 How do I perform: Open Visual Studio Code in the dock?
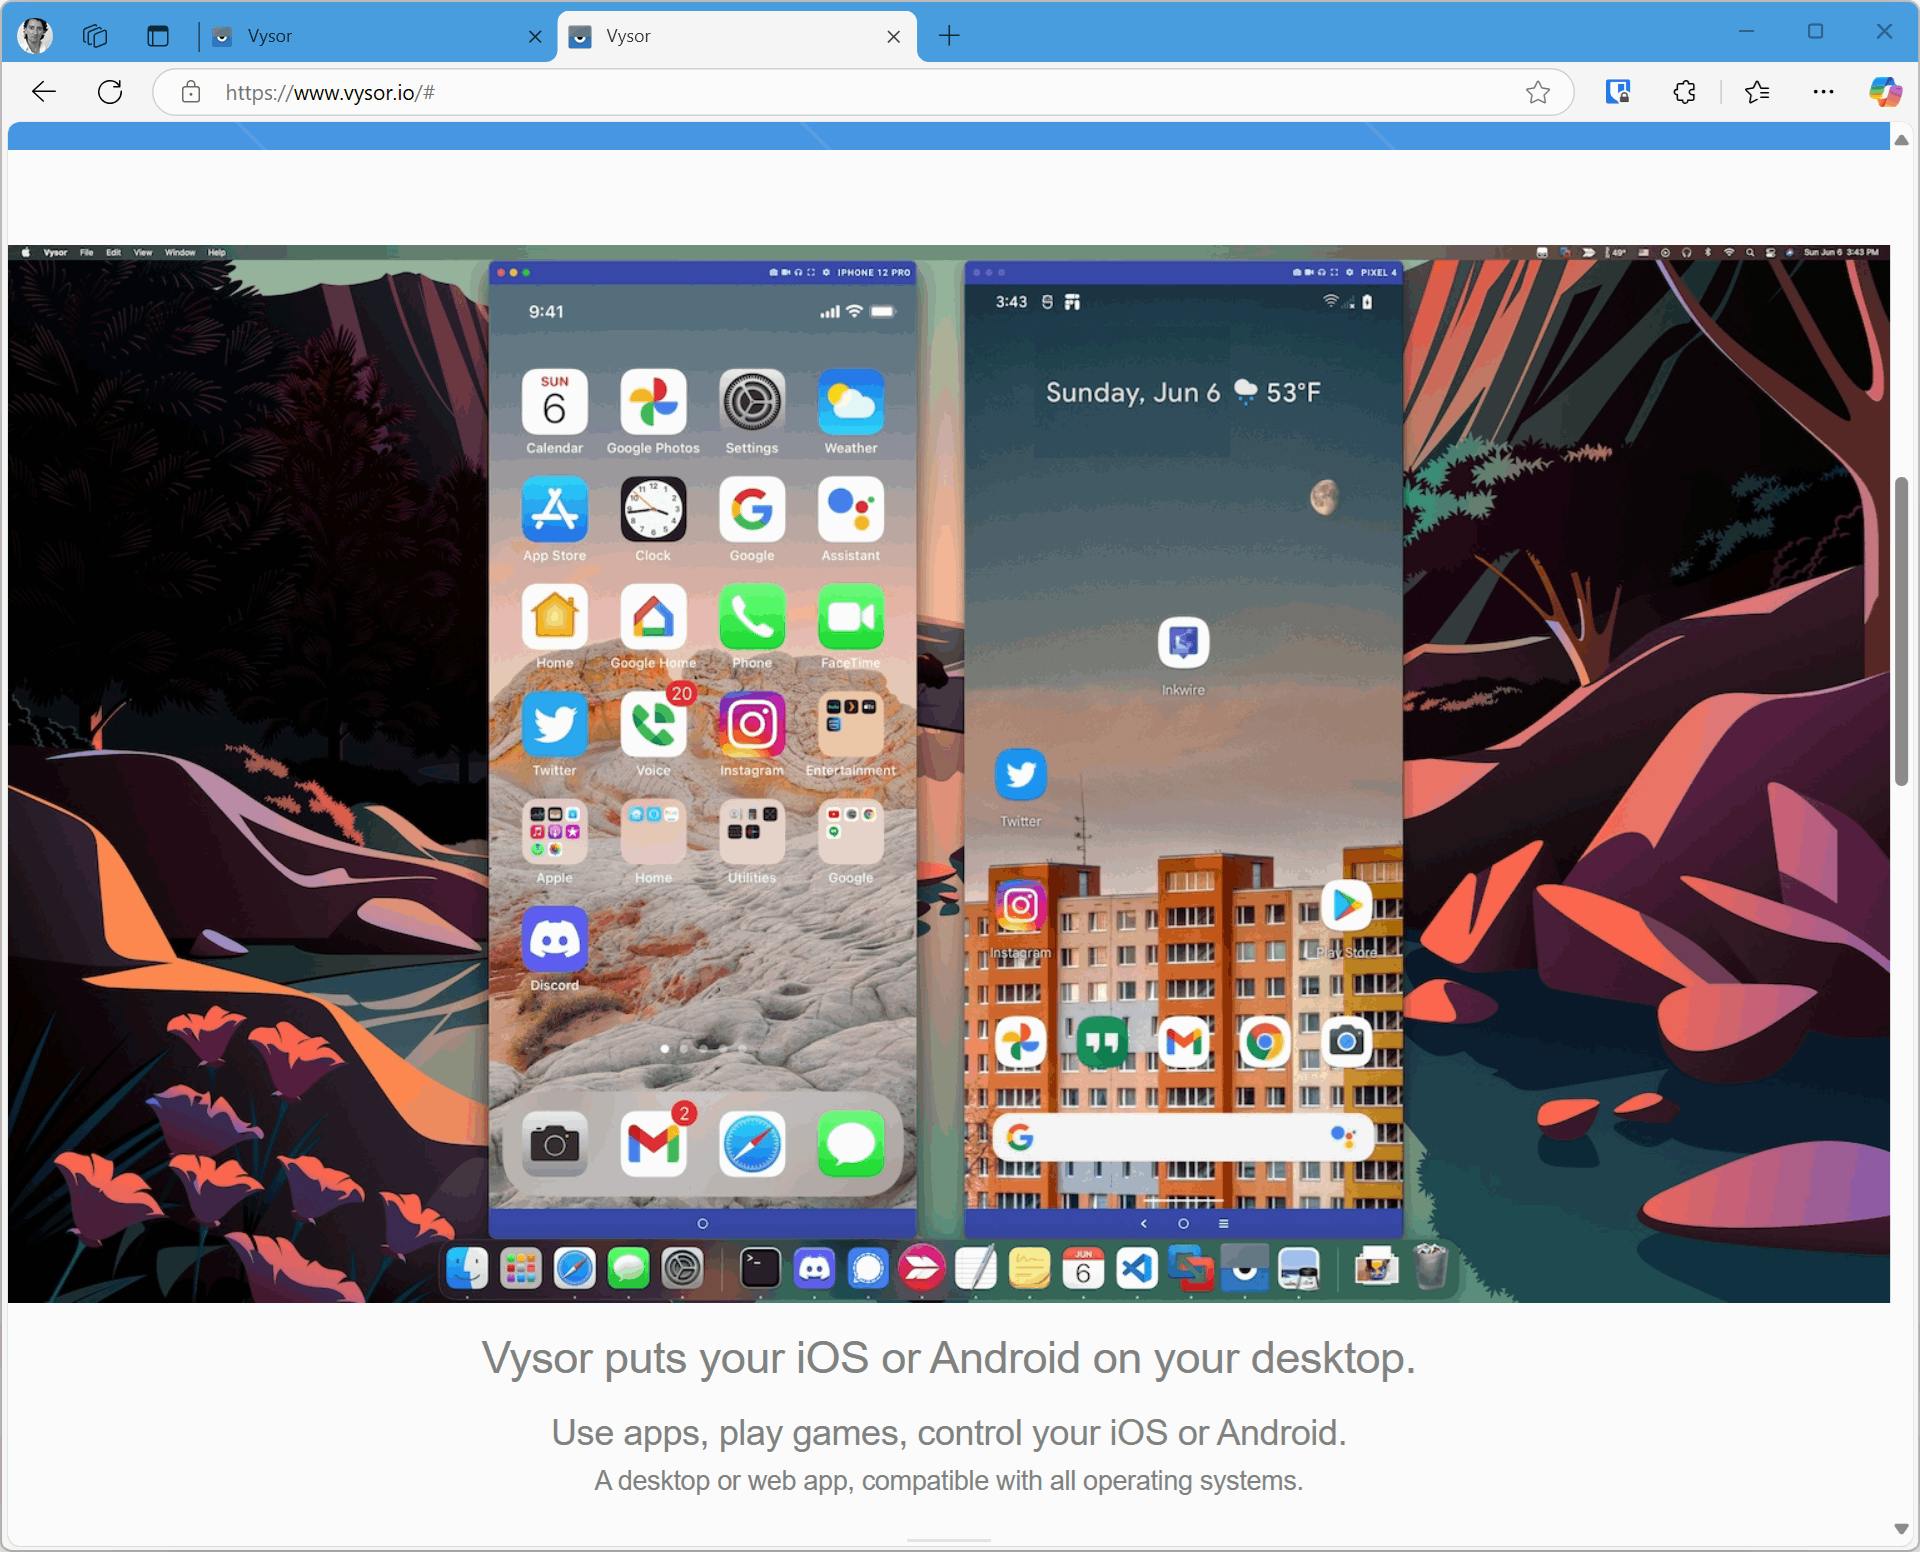pyautogui.click(x=1137, y=1269)
